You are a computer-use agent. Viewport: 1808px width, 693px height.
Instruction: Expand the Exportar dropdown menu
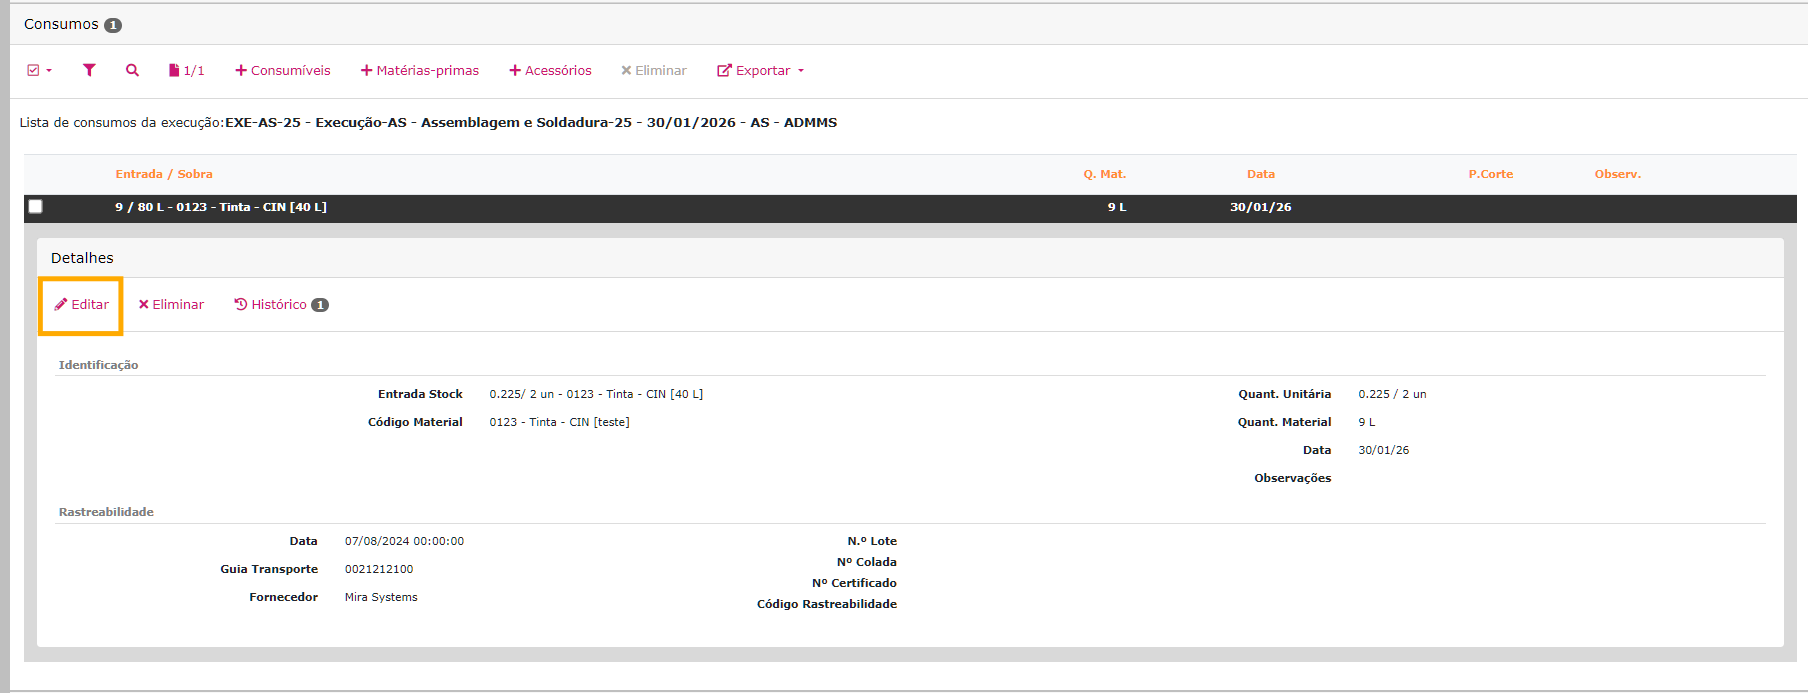coord(761,71)
